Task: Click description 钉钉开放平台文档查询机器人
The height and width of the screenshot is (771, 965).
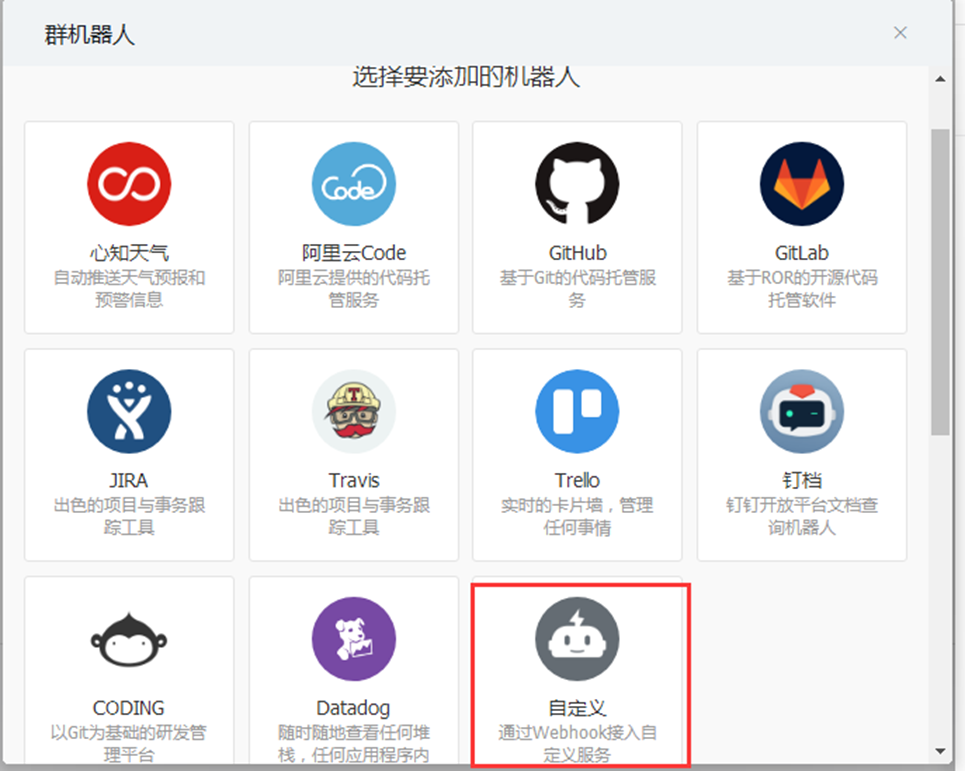Action: (802, 516)
